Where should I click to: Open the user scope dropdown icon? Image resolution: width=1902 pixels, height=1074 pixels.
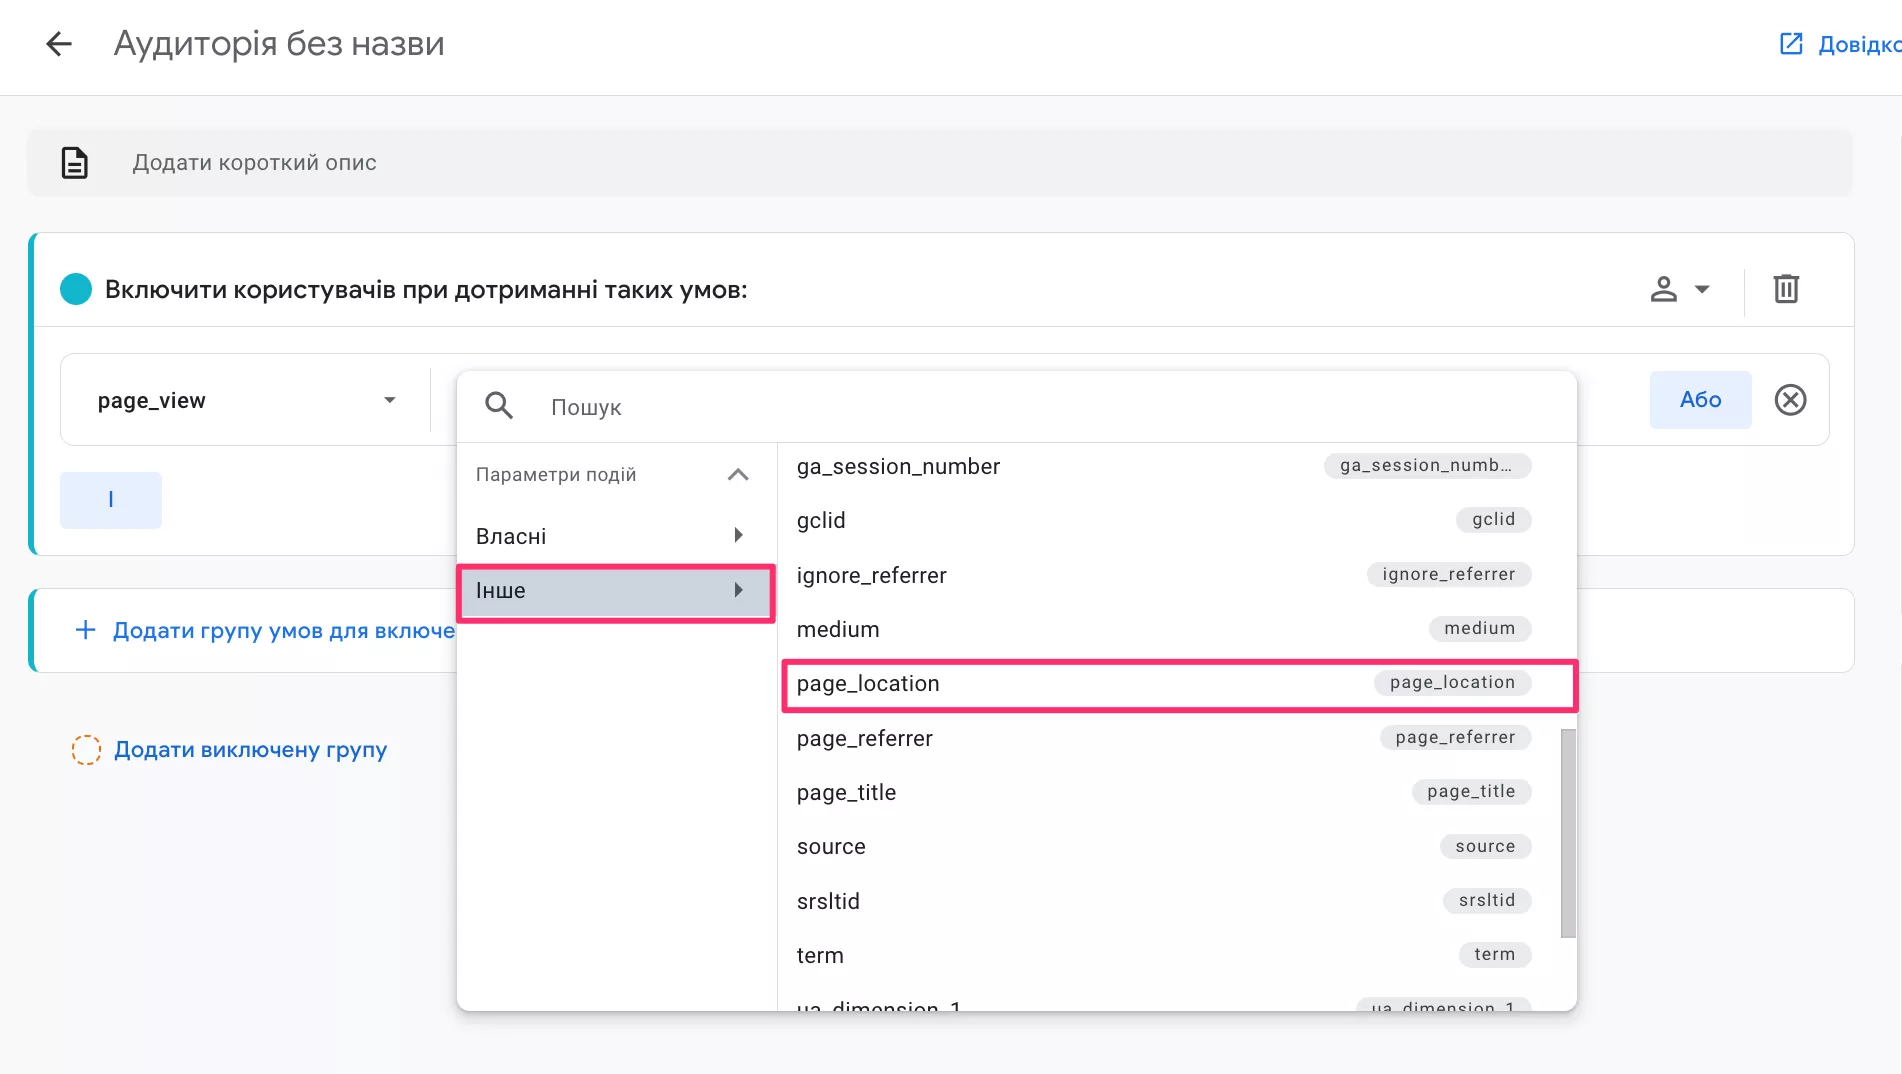(x=1679, y=290)
